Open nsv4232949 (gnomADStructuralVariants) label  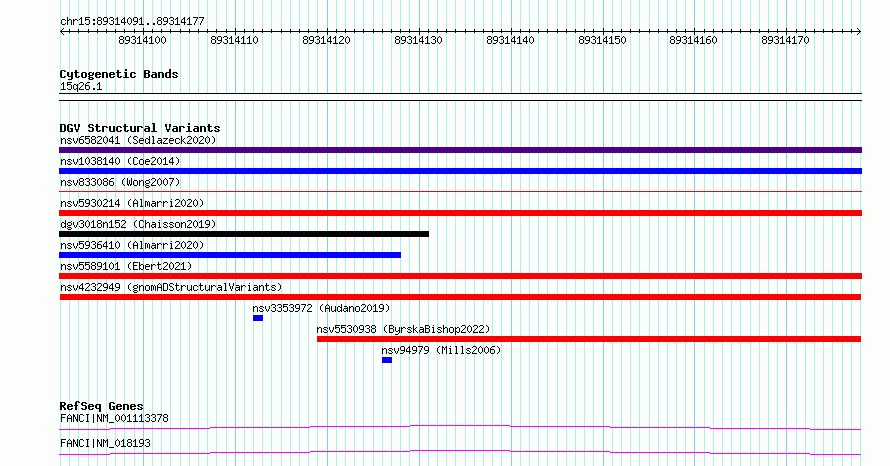(x=171, y=287)
